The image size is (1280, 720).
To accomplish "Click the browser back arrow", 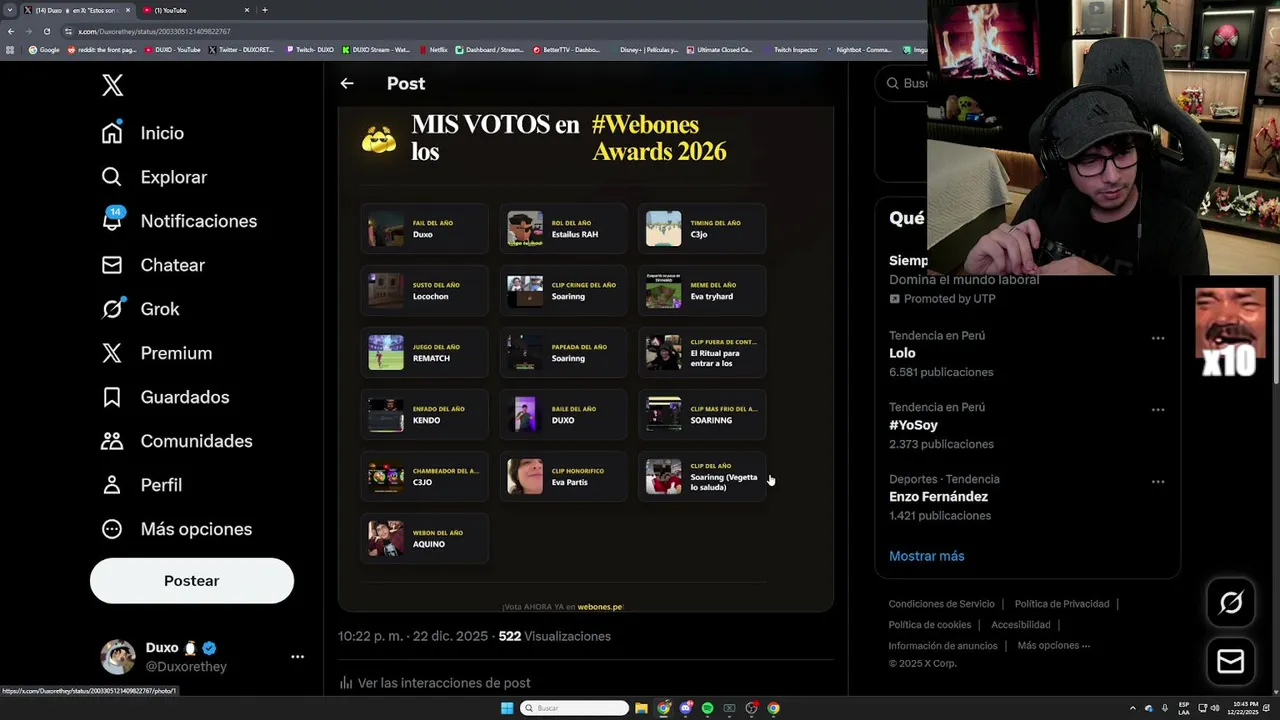I will pyautogui.click(x=10, y=31).
